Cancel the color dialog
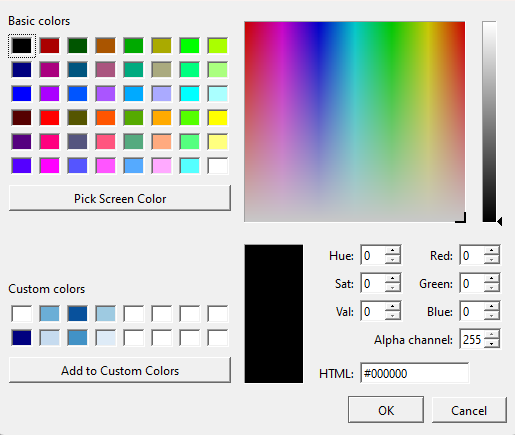 tap(469, 410)
